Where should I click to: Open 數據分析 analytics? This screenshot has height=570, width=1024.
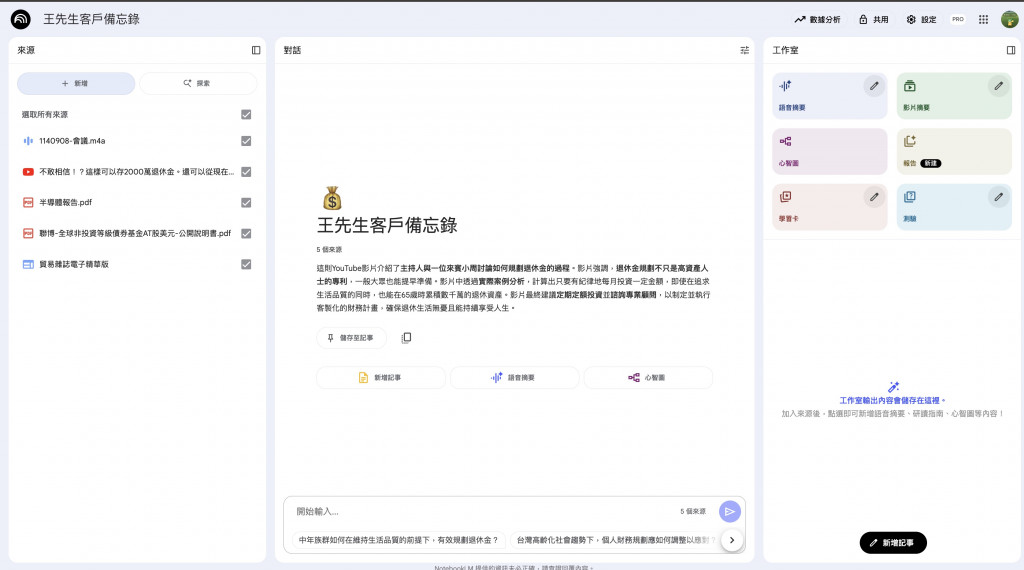coord(817,20)
